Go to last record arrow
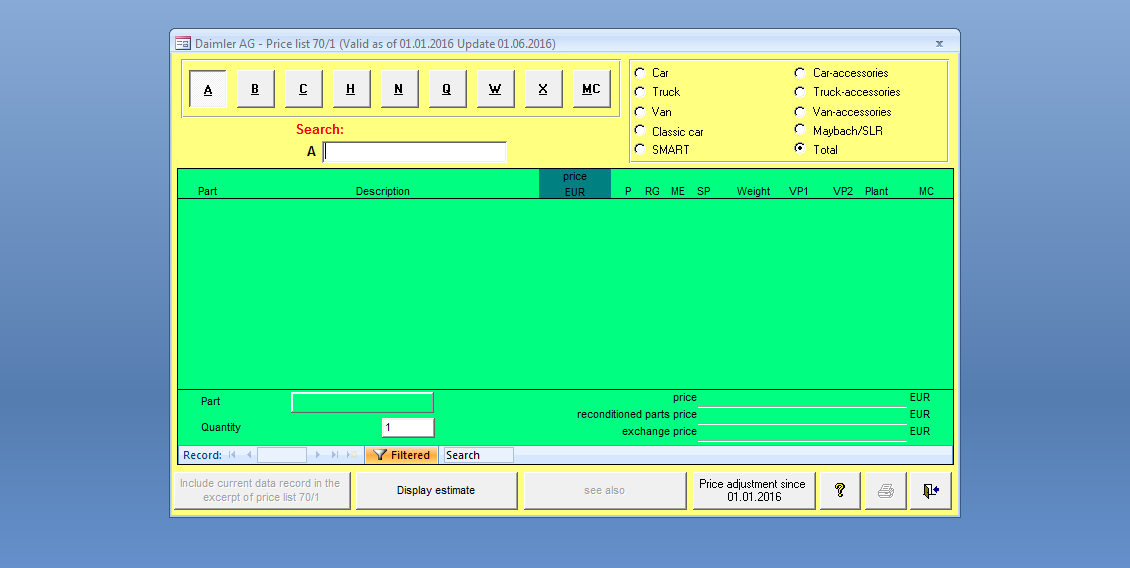Image resolution: width=1130 pixels, height=568 pixels. (x=334, y=455)
